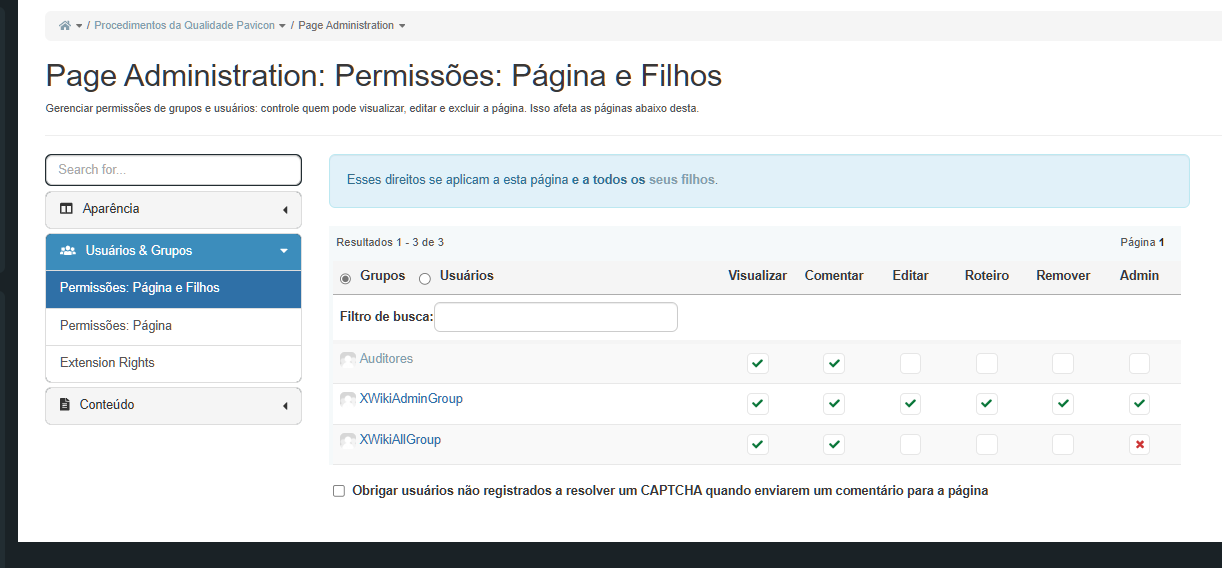Toggle Comentar right for XWikiAdminGroup
The image size is (1222, 568).
834,404
